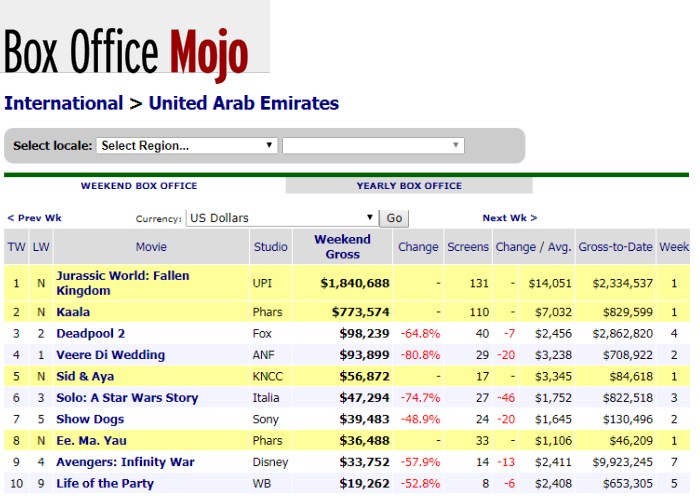Open United Arab Emirates breadcrumb link

point(243,103)
